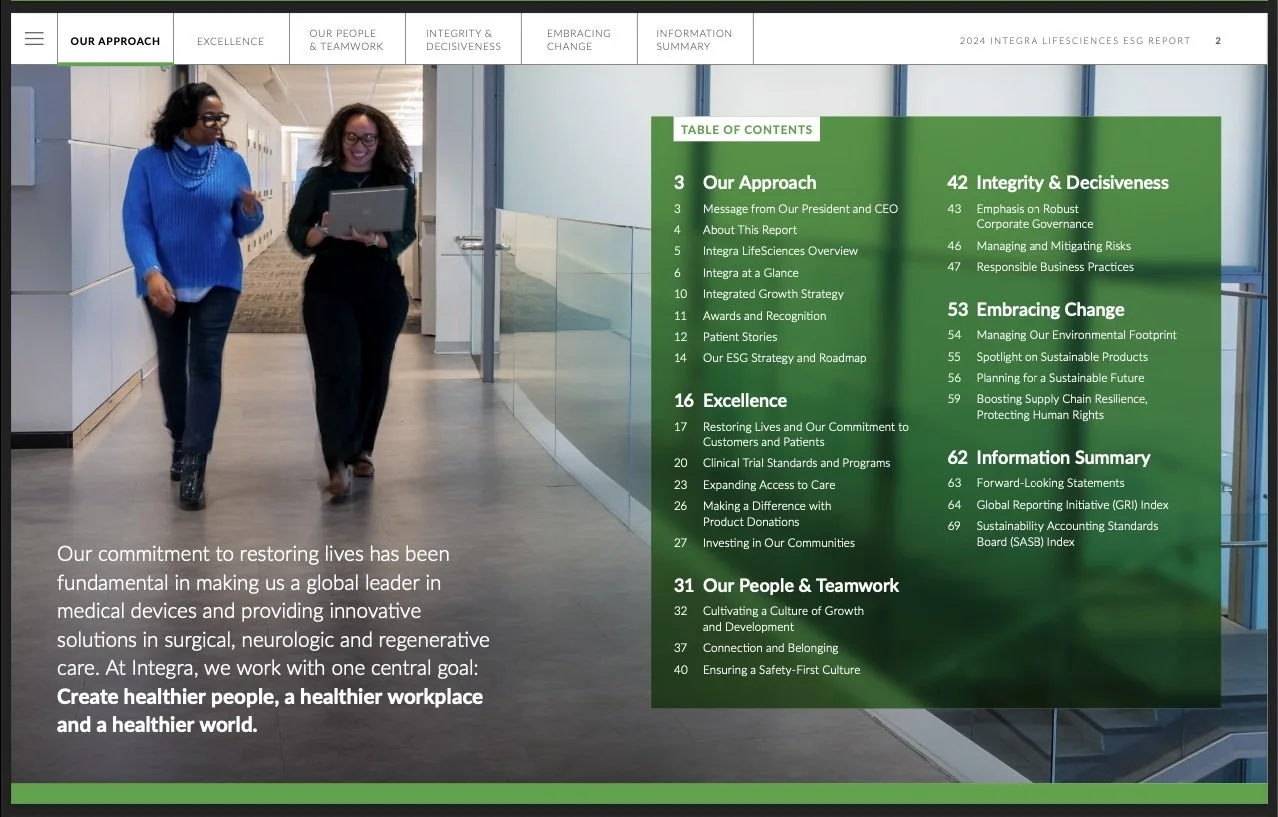Switch to the Excellence tab

coord(231,40)
